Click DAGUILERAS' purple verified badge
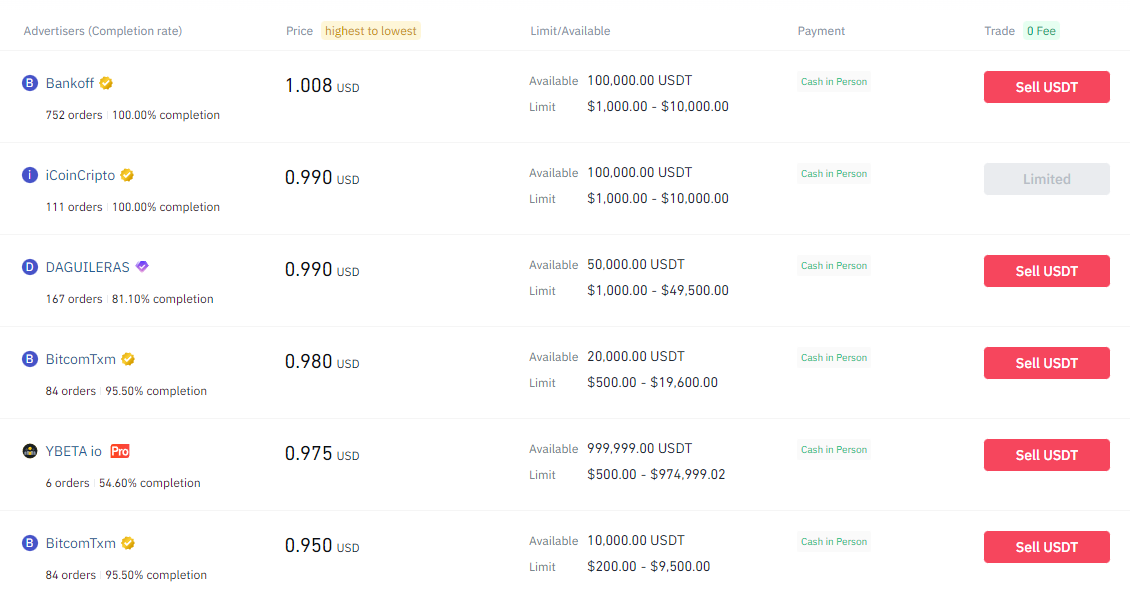Image resolution: width=1130 pixels, height=590 pixels. tap(141, 266)
